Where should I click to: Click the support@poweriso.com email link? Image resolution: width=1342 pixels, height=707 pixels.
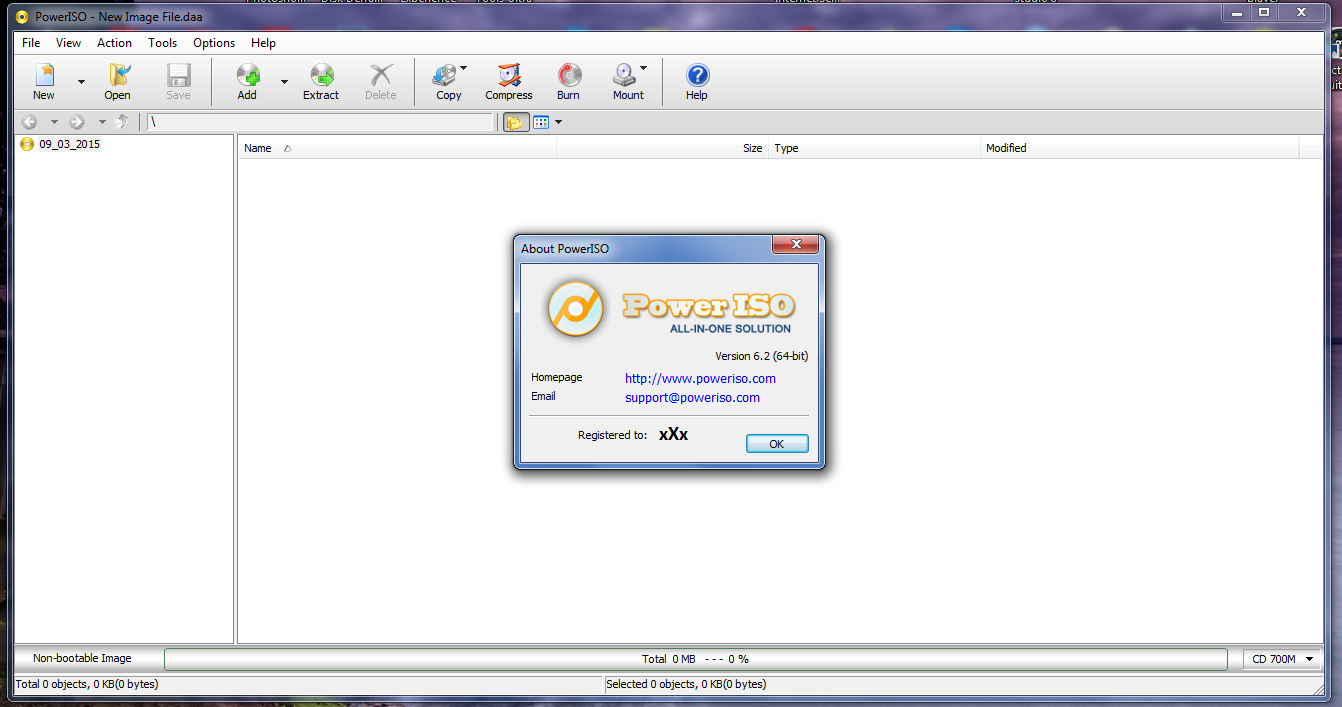coord(692,397)
